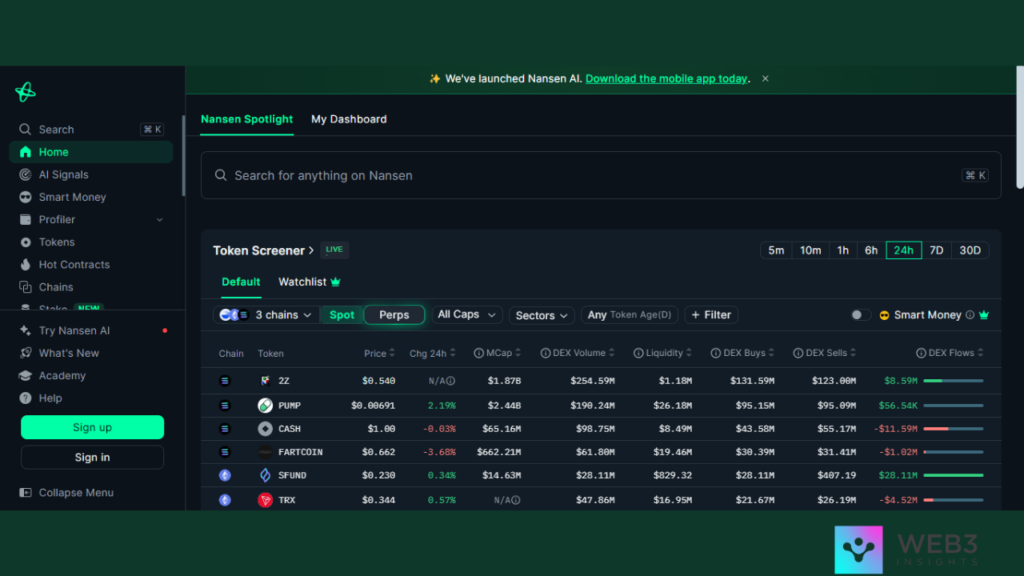
Task: Switch to My Dashboard tab
Action: click(348, 119)
